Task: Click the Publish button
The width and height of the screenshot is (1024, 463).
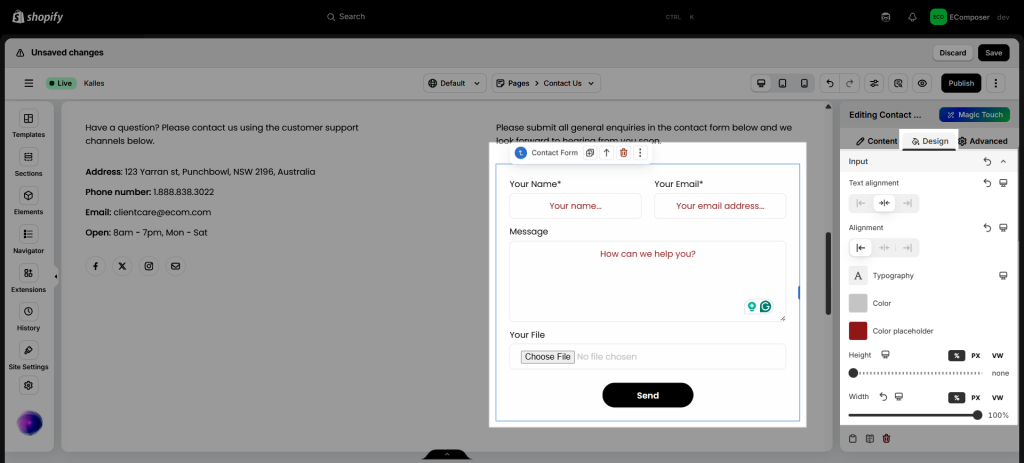Action: point(960,83)
